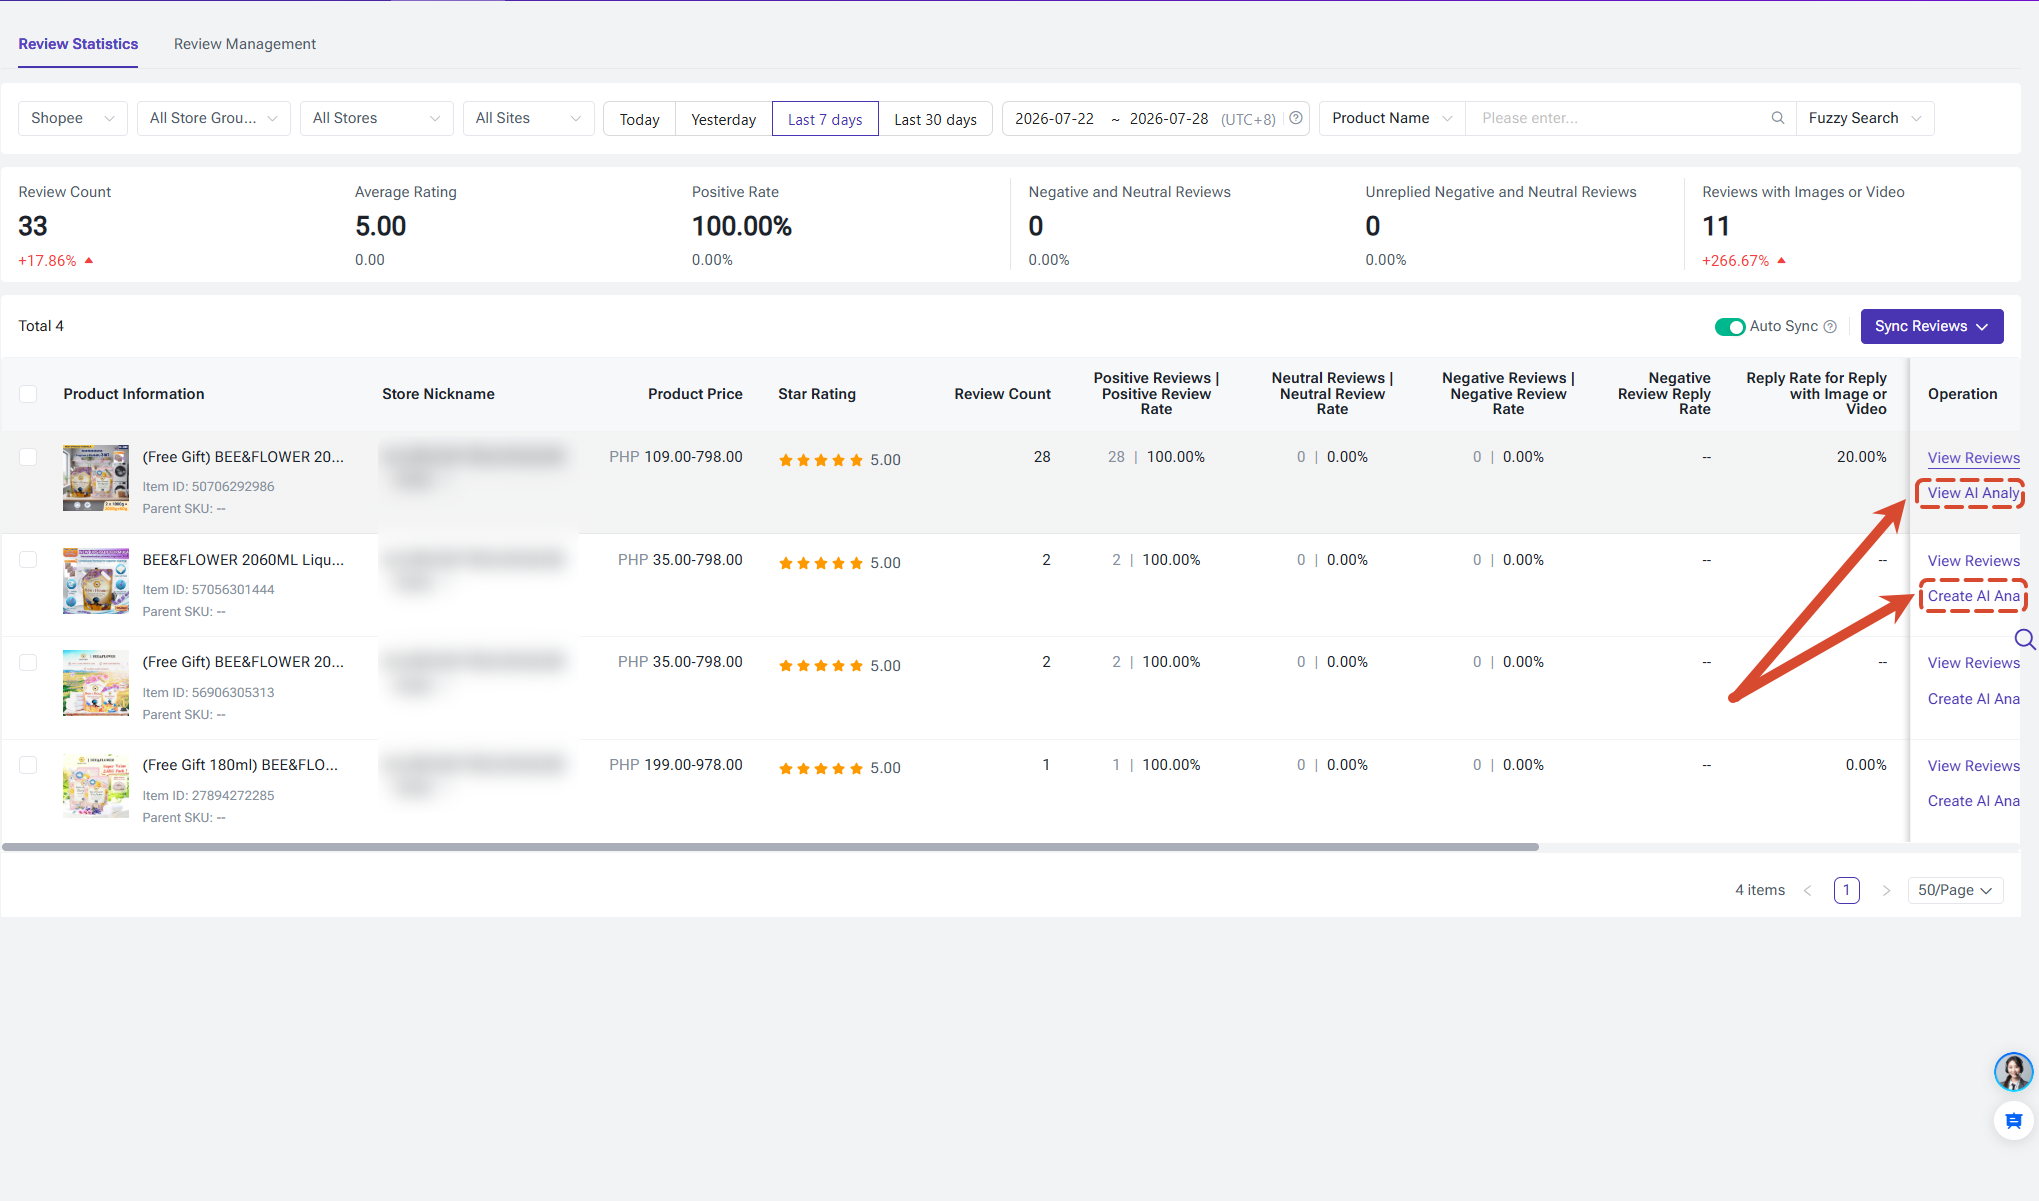Select the Last 30 days range tab
This screenshot has height=1201, width=2039.
pos(935,119)
